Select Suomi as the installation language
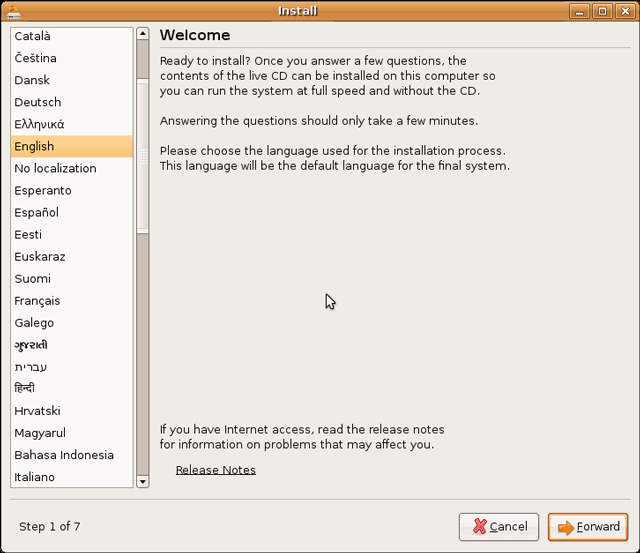 (32, 278)
